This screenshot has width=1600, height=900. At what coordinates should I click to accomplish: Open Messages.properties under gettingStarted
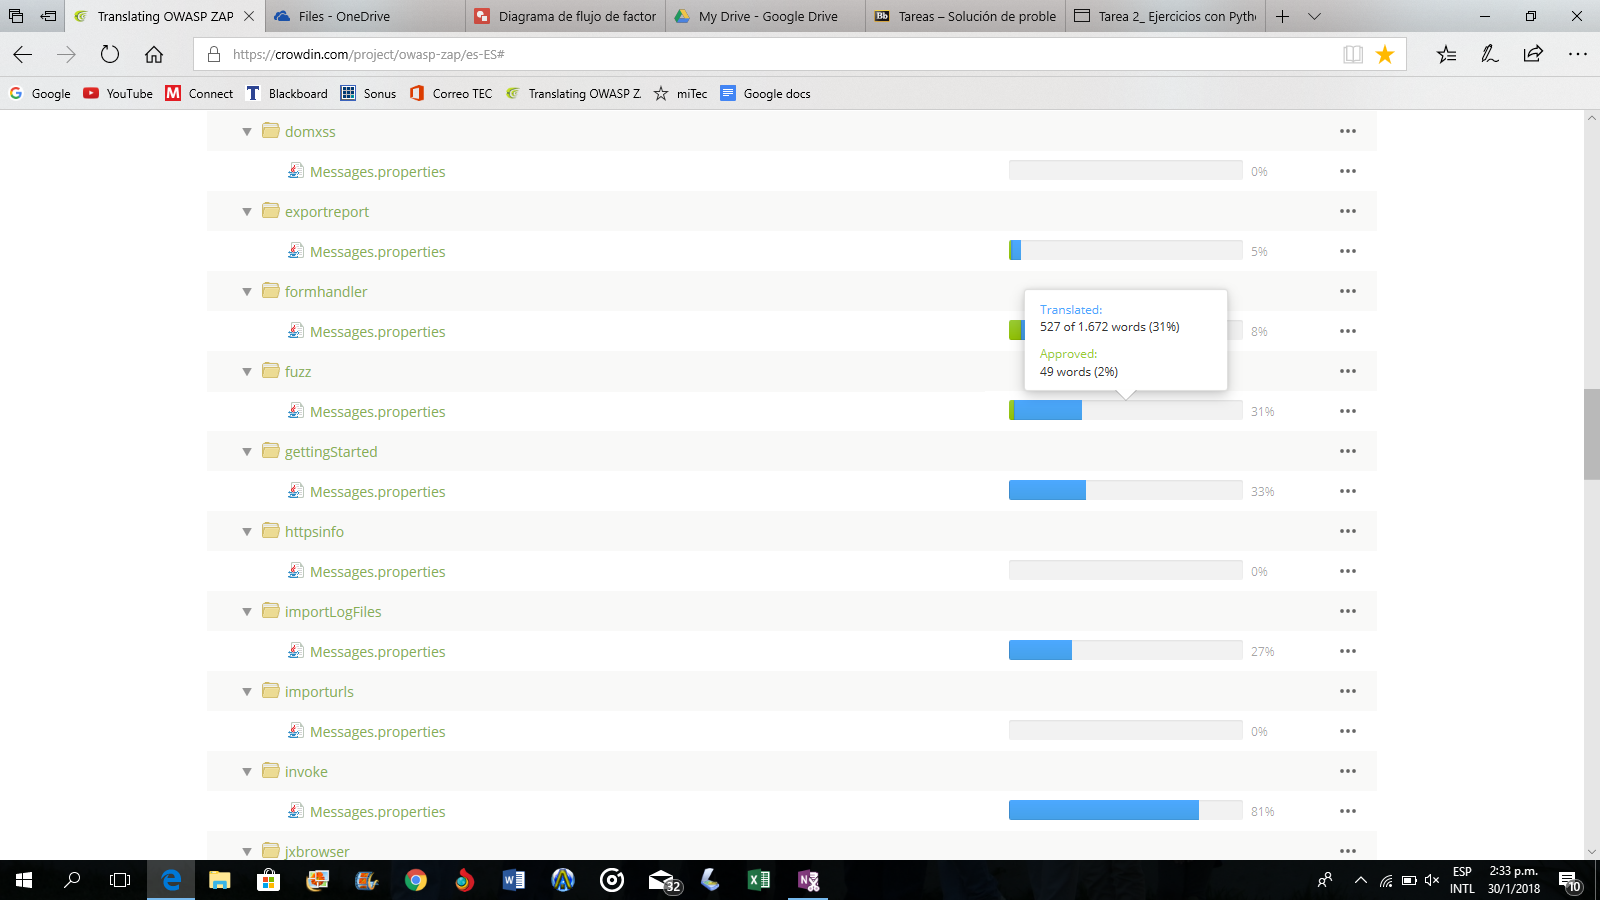(x=377, y=492)
